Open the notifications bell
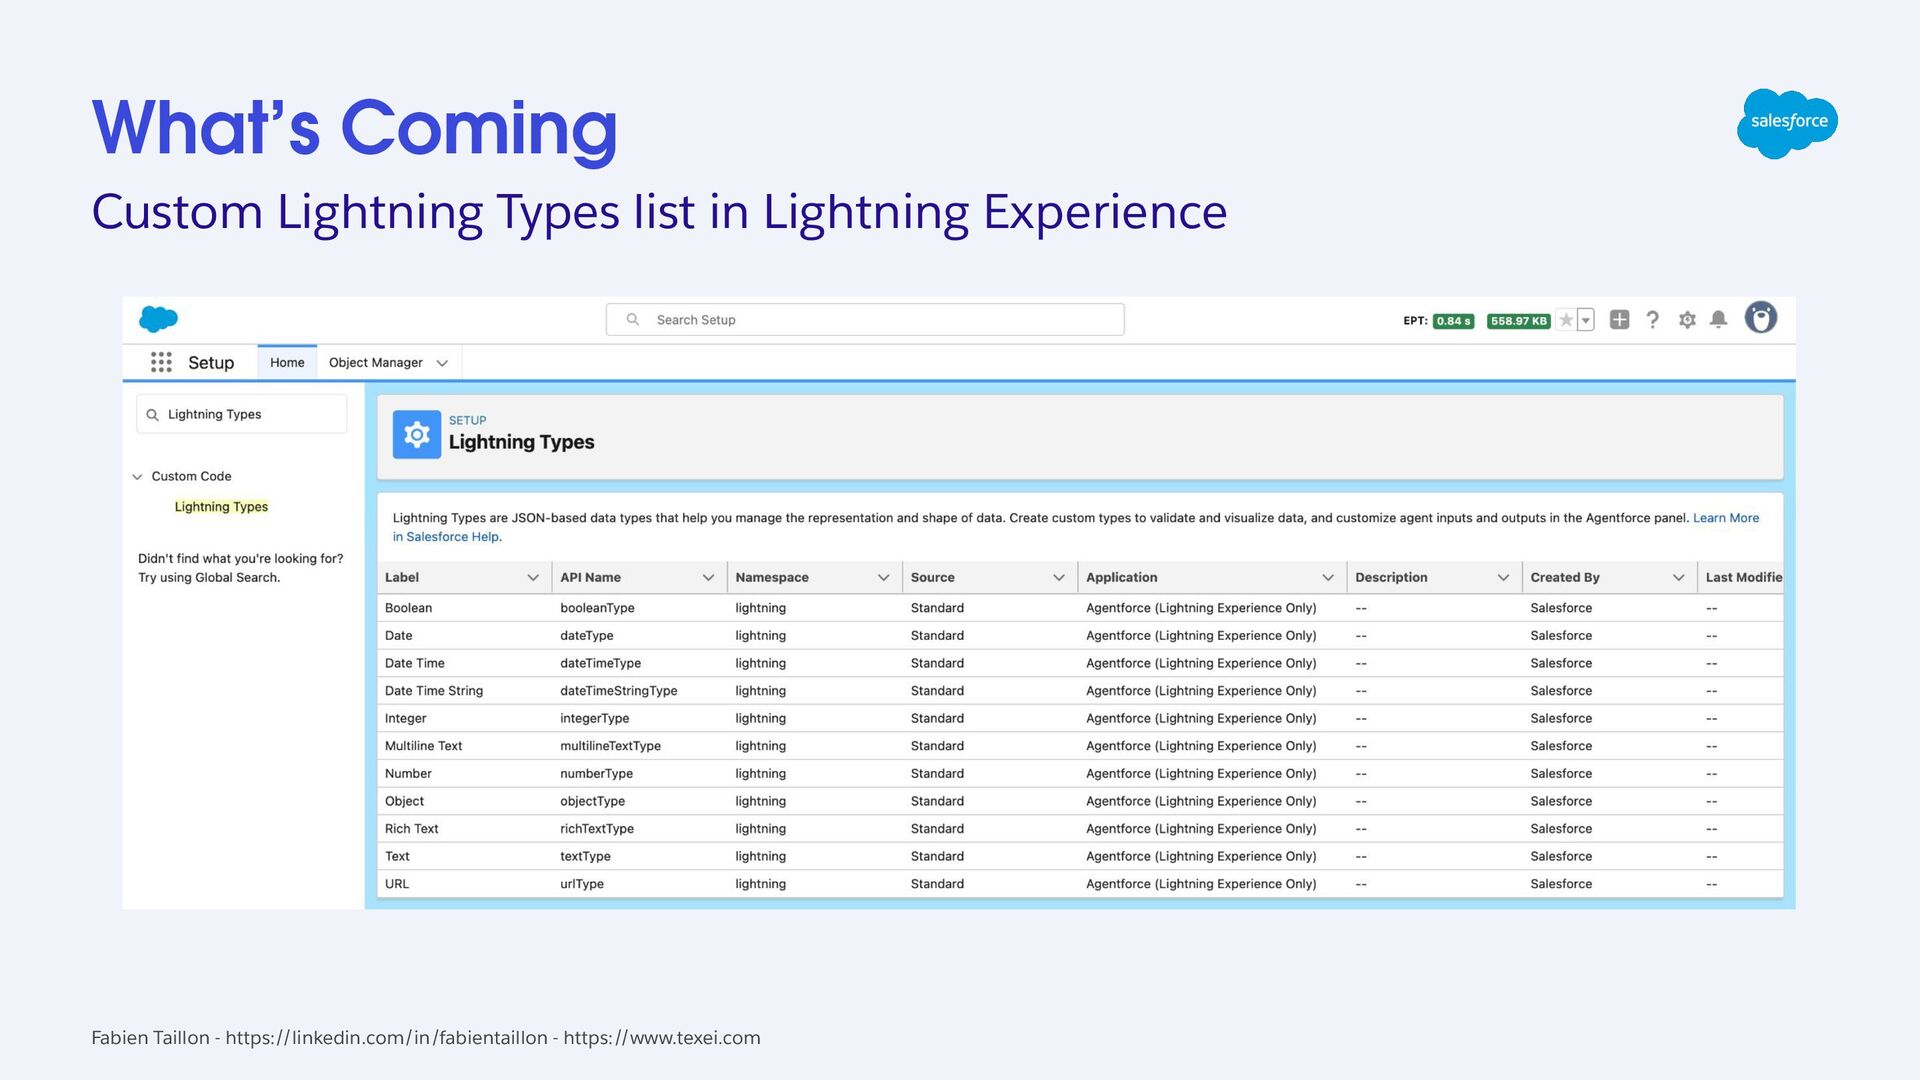This screenshot has height=1080, width=1920. (x=1718, y=320)
